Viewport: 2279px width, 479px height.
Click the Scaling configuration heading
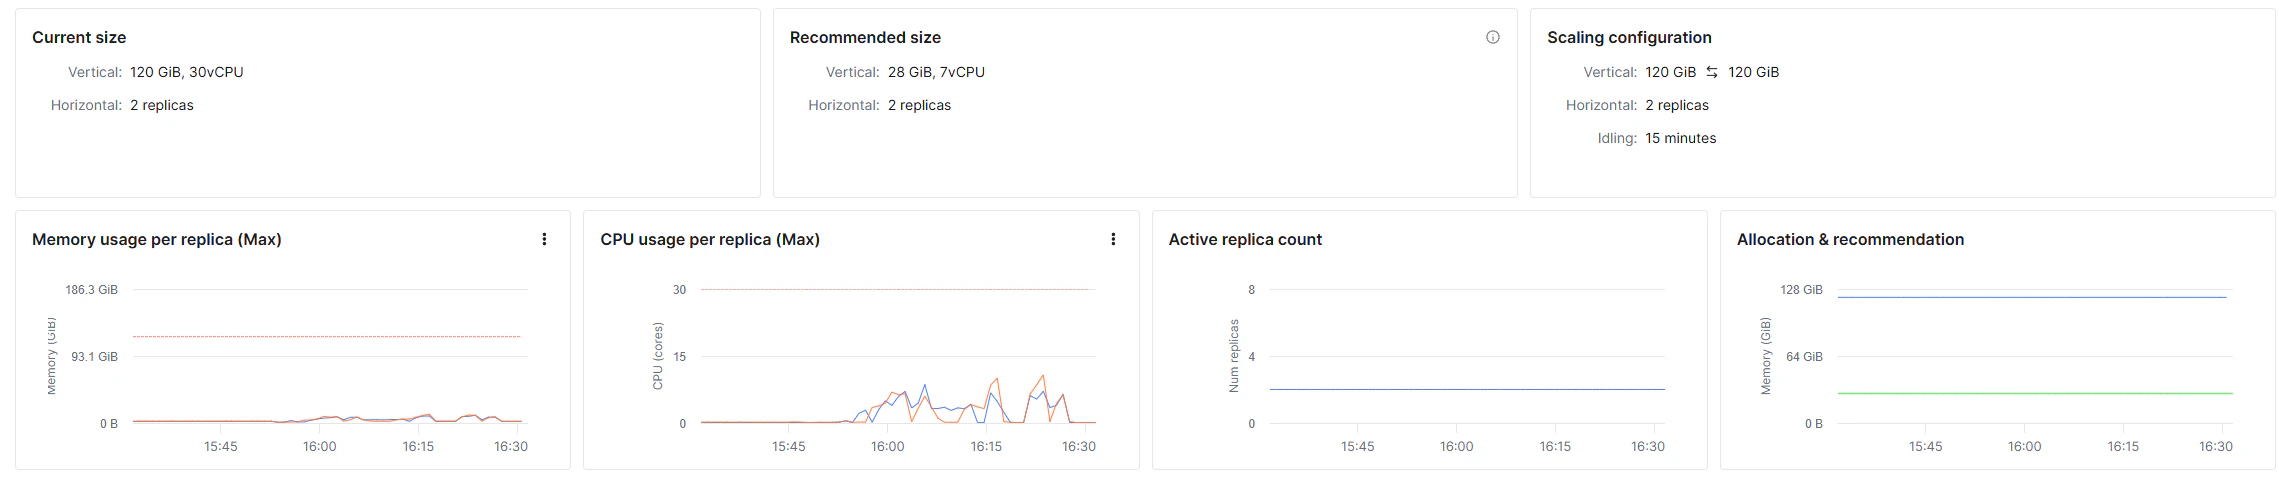coord(1629,37)
